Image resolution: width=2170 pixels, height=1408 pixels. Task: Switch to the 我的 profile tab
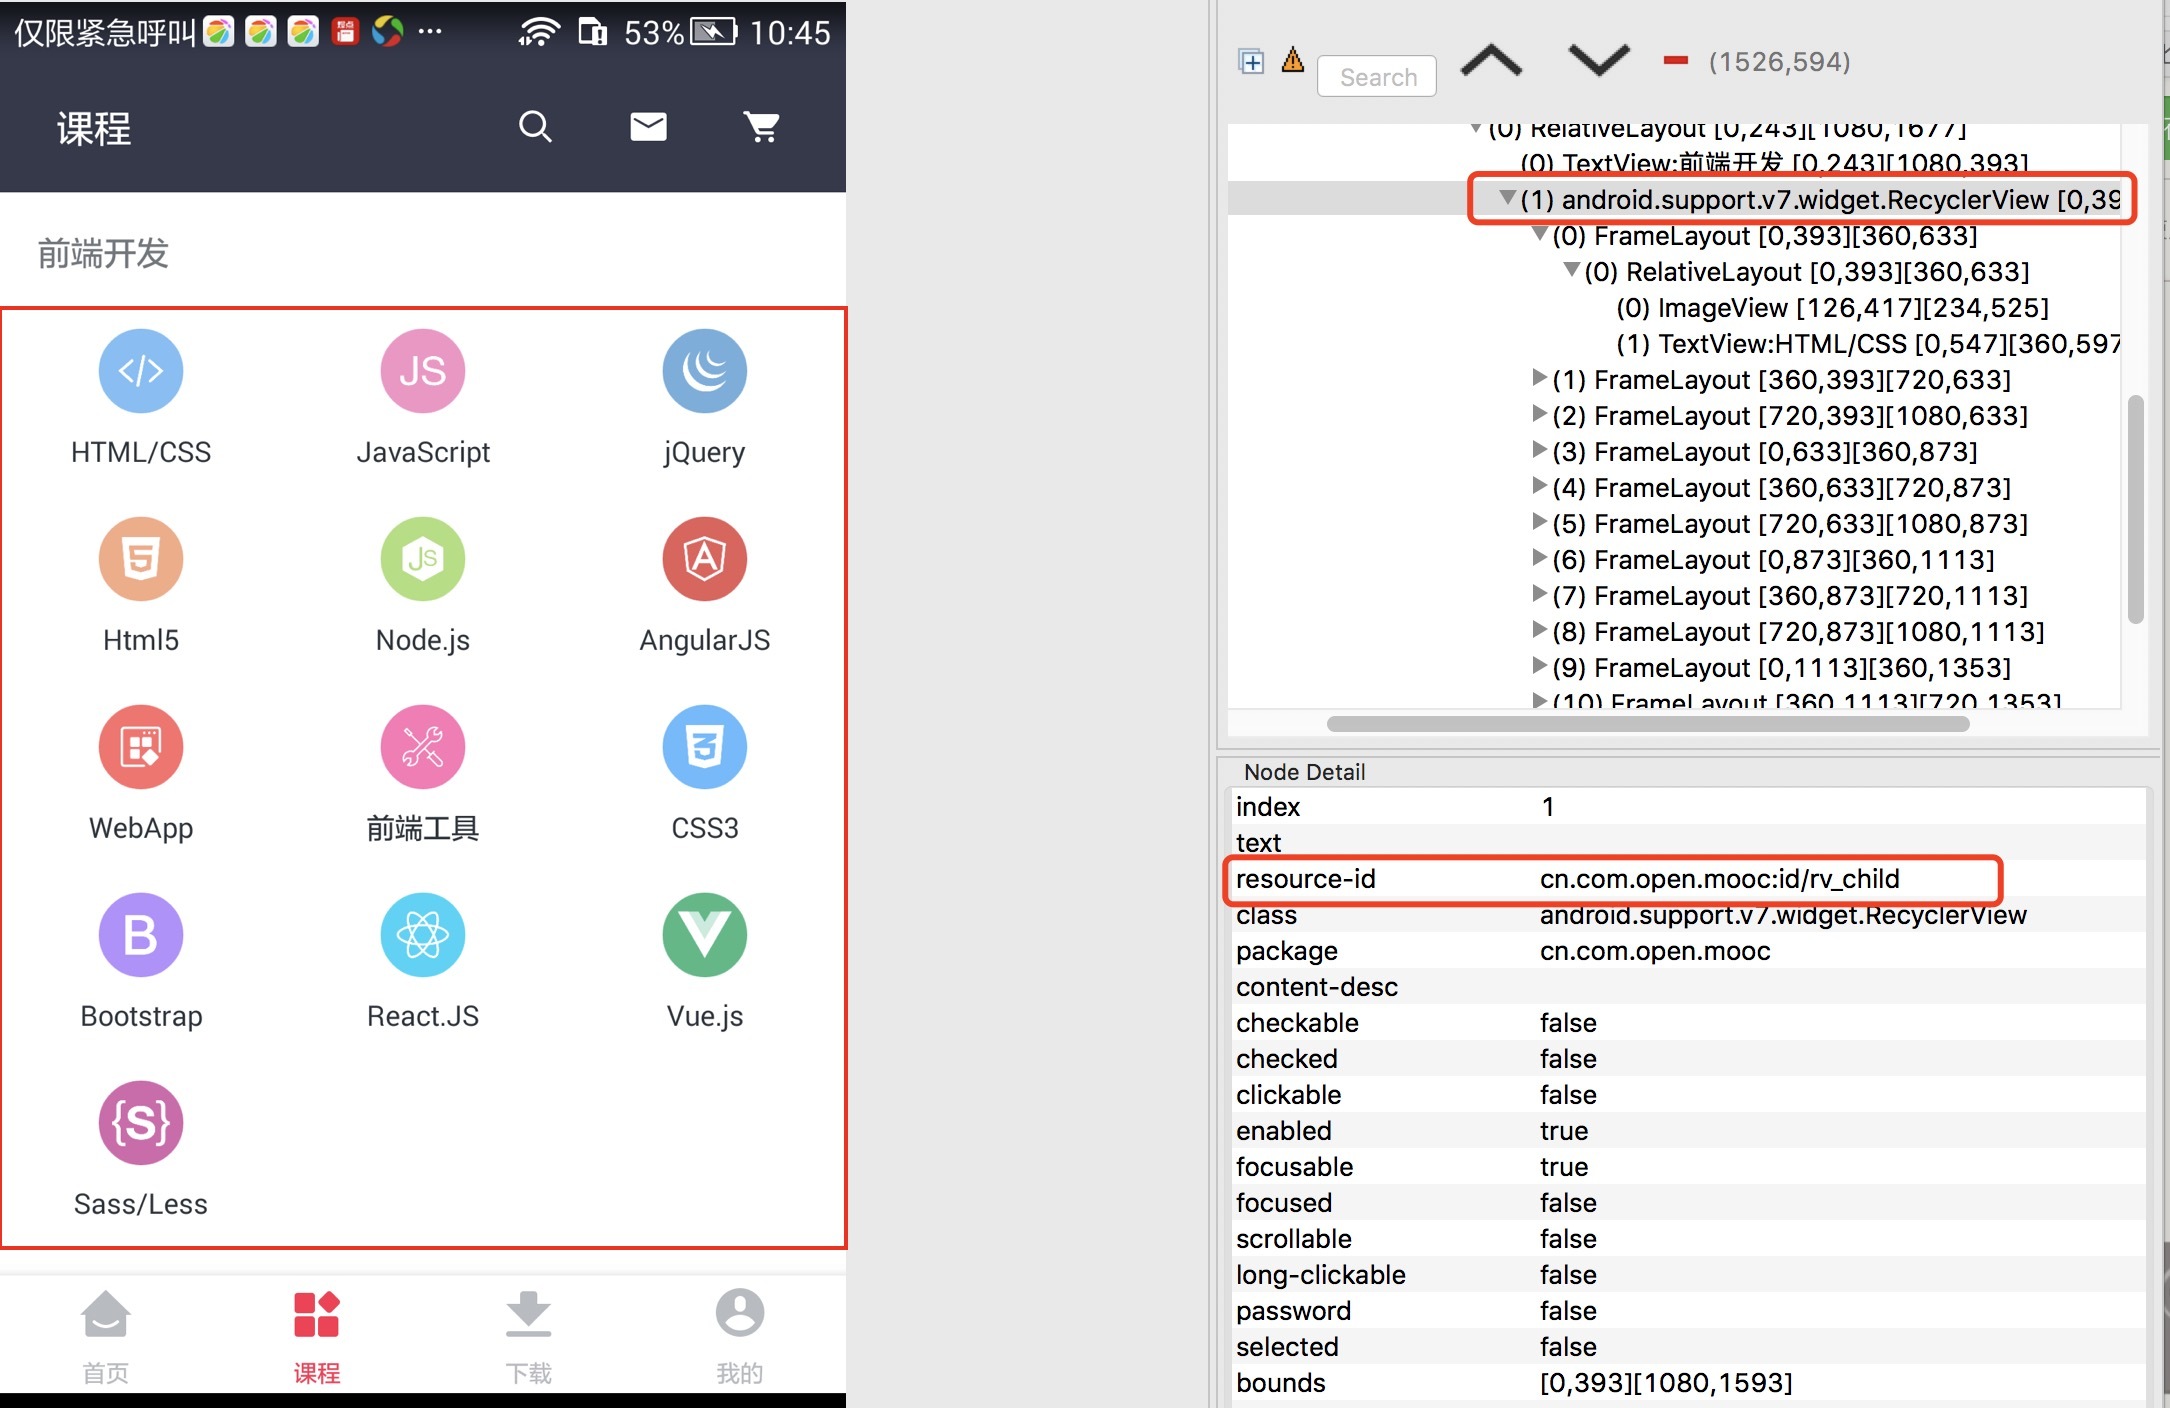740,1336
